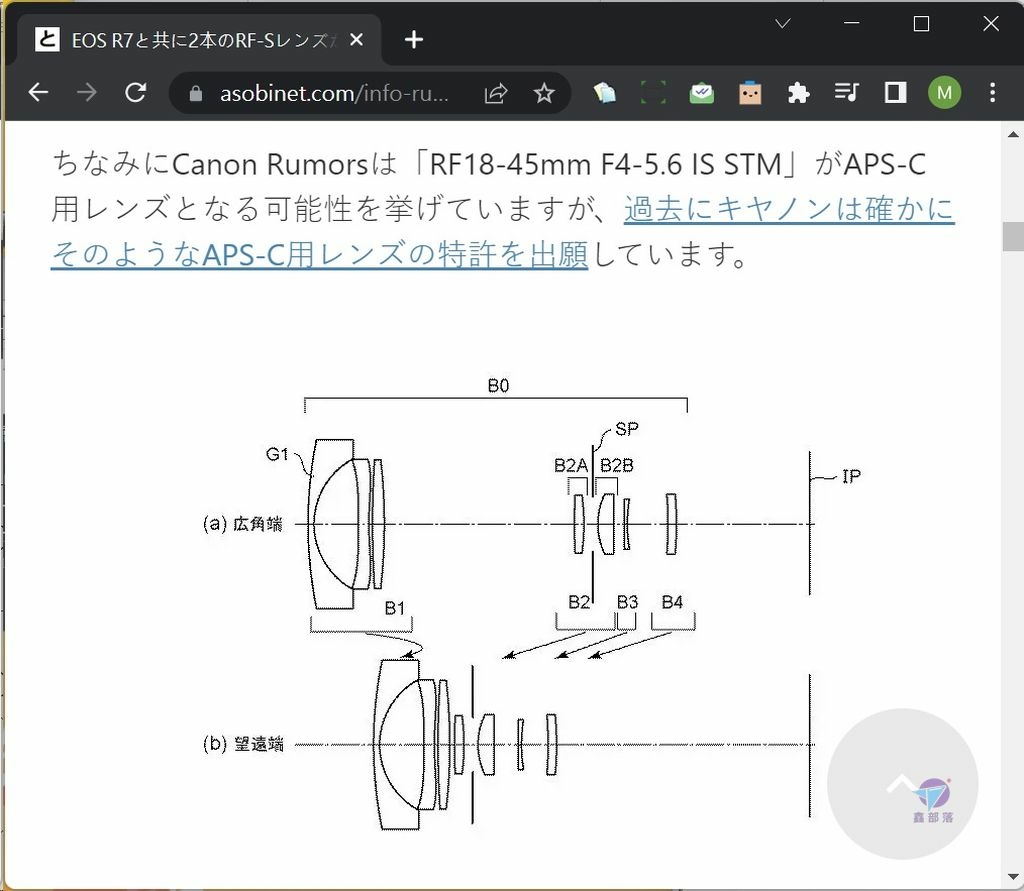This screenshot has height=891, width=1024.
Task: Open the green mail-check extension
Action: (x=701, y=93)
